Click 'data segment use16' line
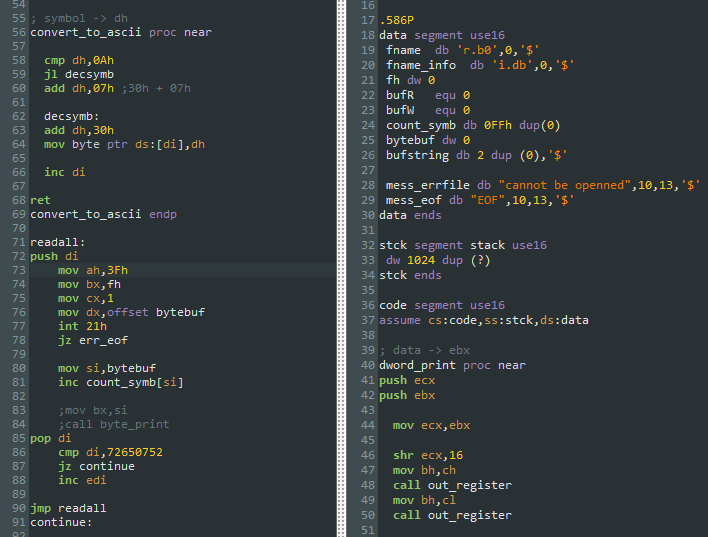This screenshot has width=708, height=537. [442, 35]
